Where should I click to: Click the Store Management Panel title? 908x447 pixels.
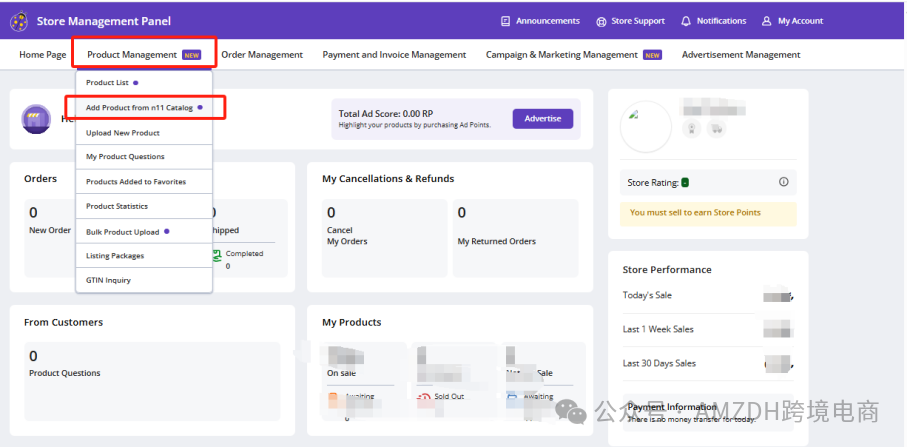104,21
